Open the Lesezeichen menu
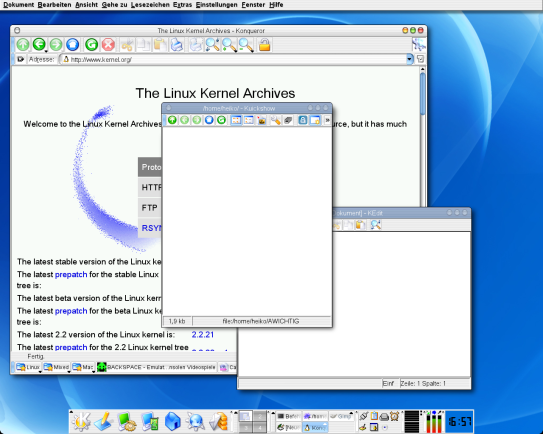This screenshot has height=434, width=543. click(150, 5)
